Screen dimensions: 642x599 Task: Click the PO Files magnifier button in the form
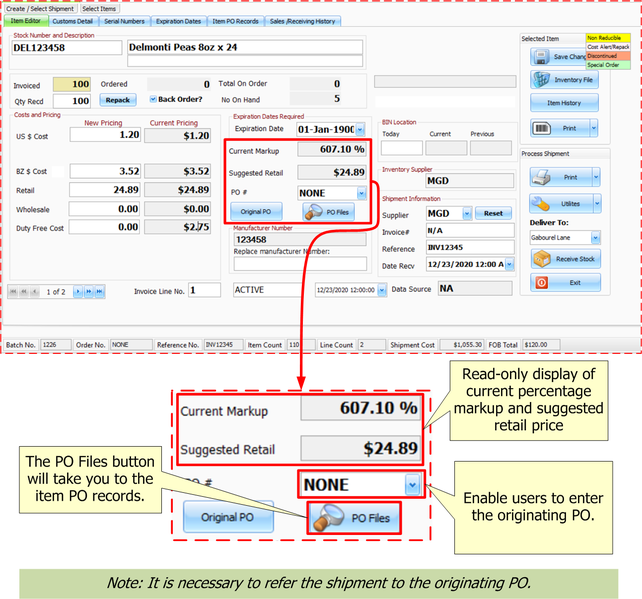[x=329, y=212]
